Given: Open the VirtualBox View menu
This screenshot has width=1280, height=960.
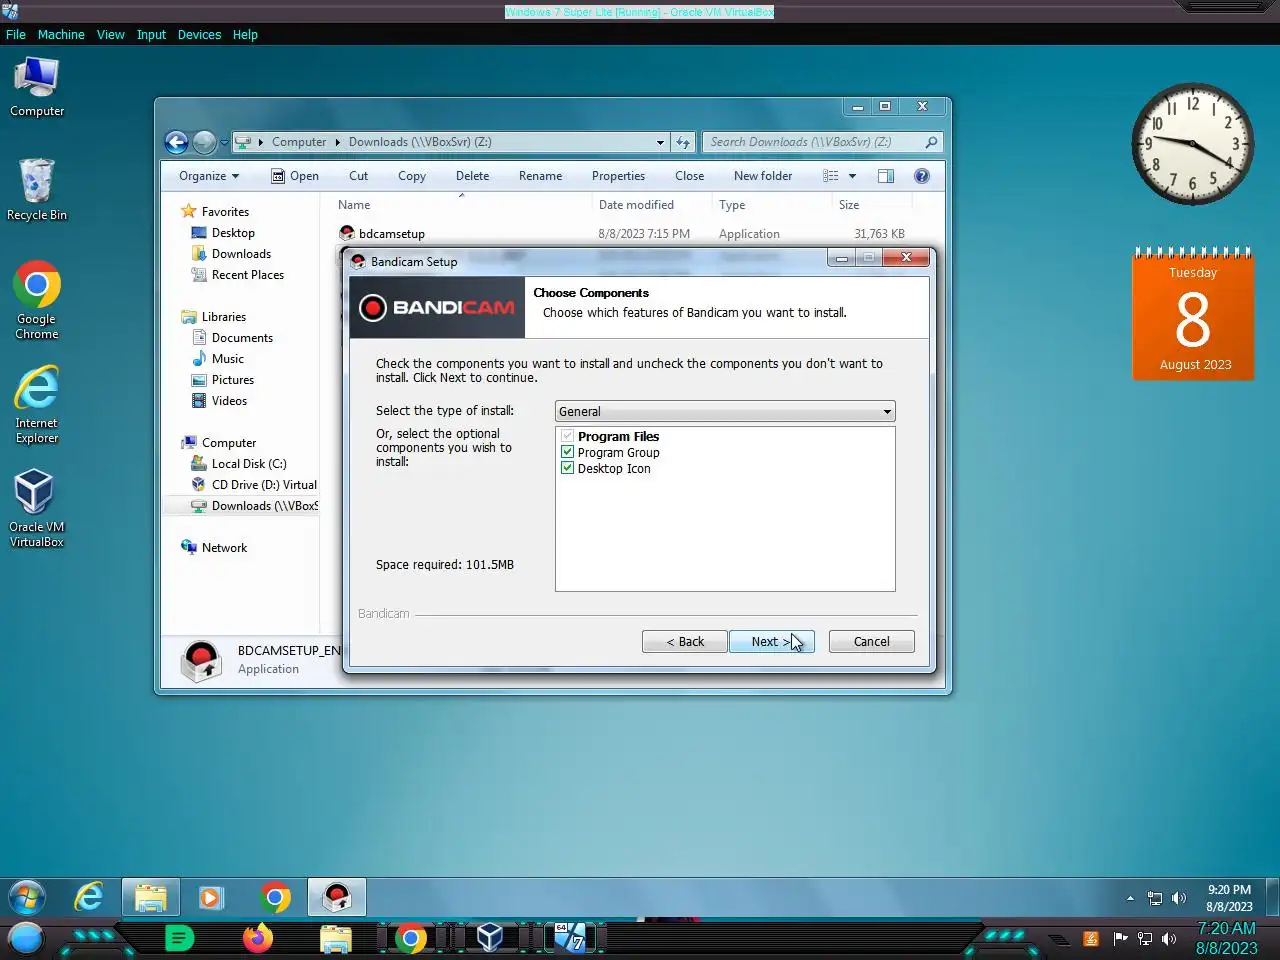Looking at the screenshot, I should click(110, 34).
